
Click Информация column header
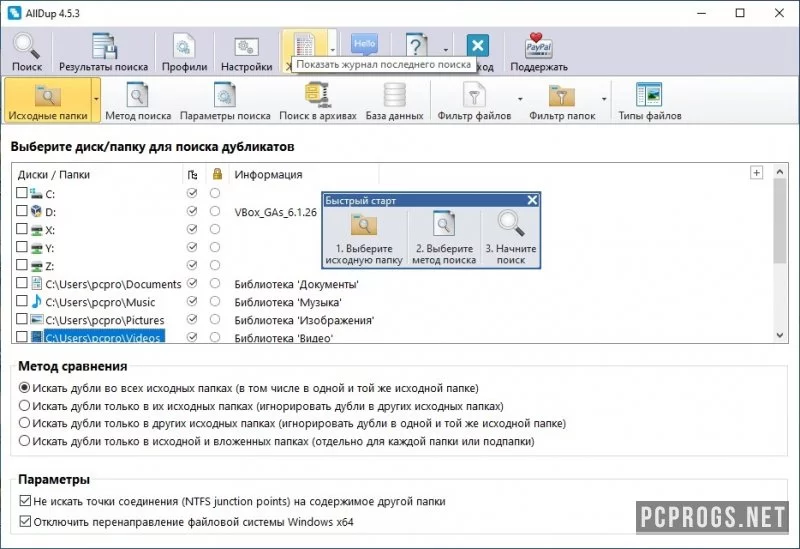[x=268, y=174]
